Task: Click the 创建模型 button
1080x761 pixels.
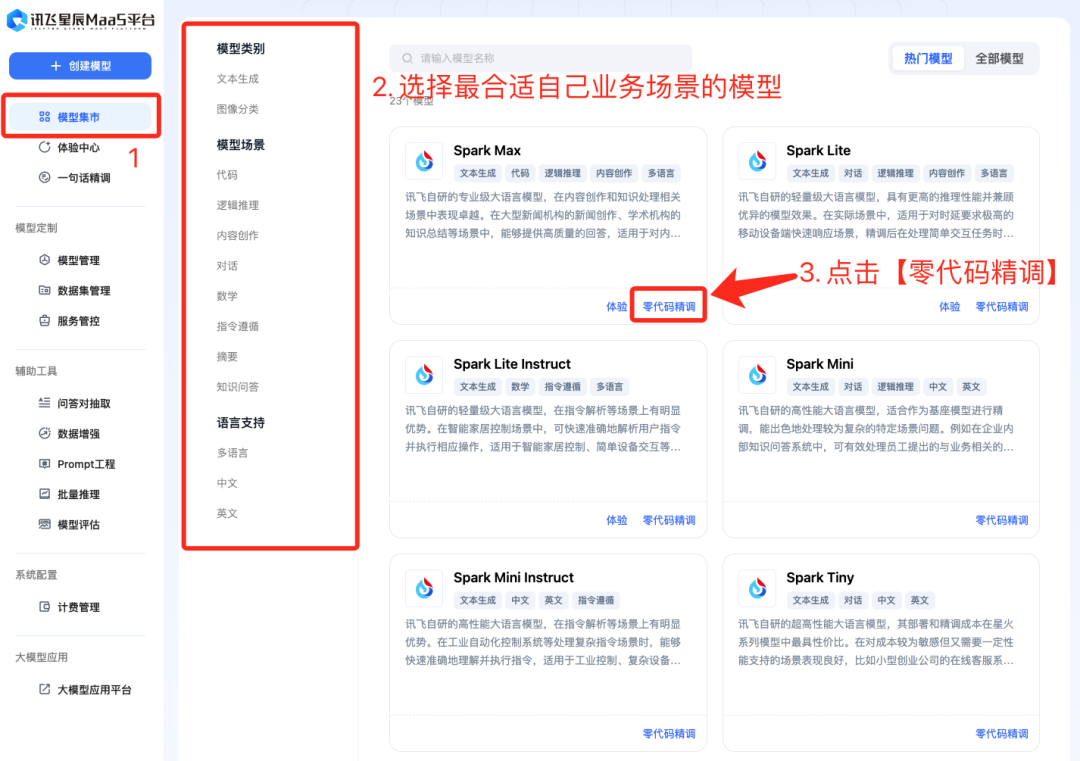Action: (80, 66)
